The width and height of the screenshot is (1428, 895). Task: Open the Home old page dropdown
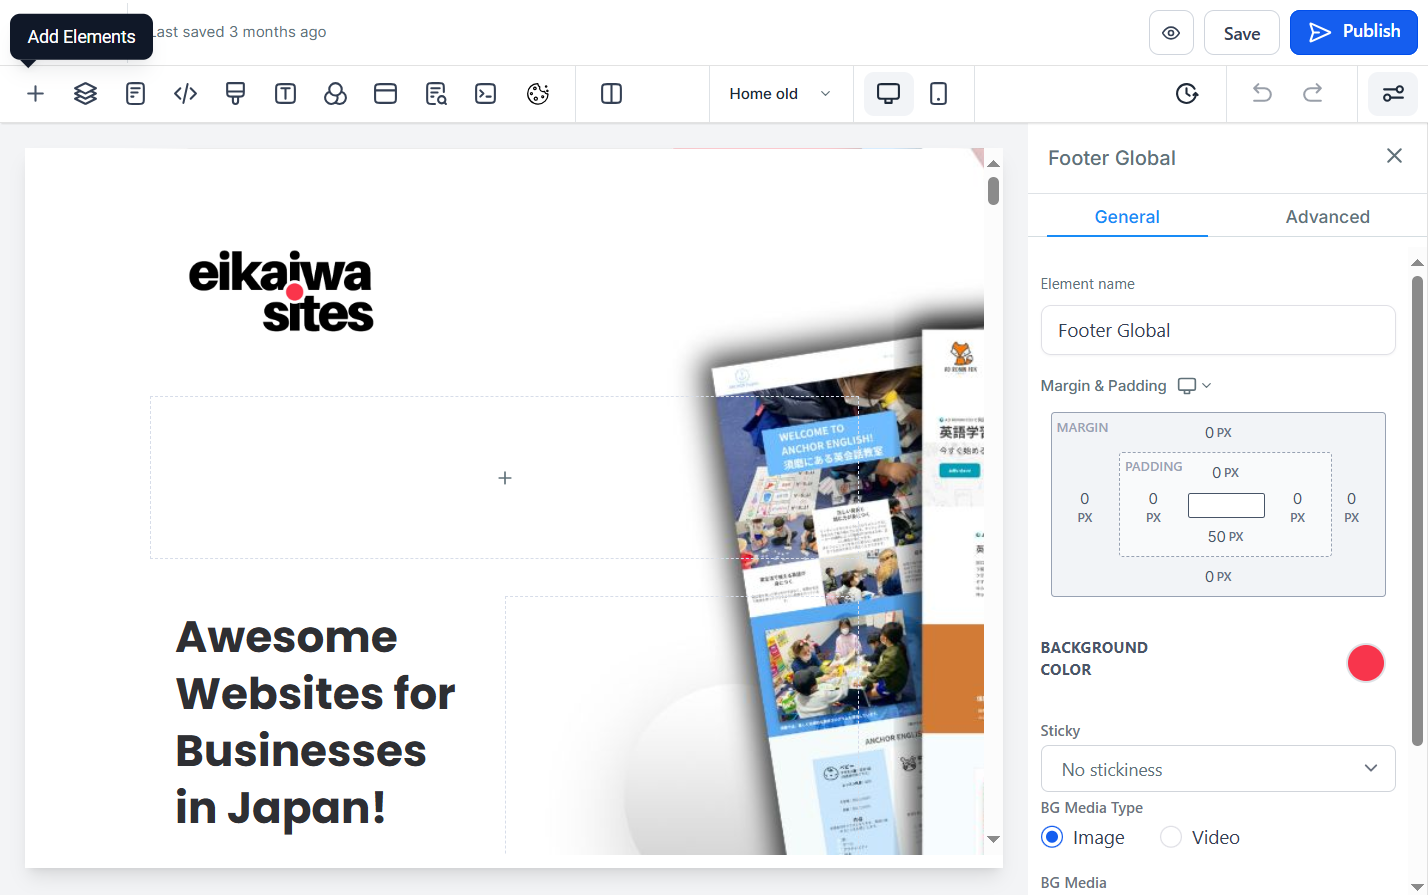(781, 94)
